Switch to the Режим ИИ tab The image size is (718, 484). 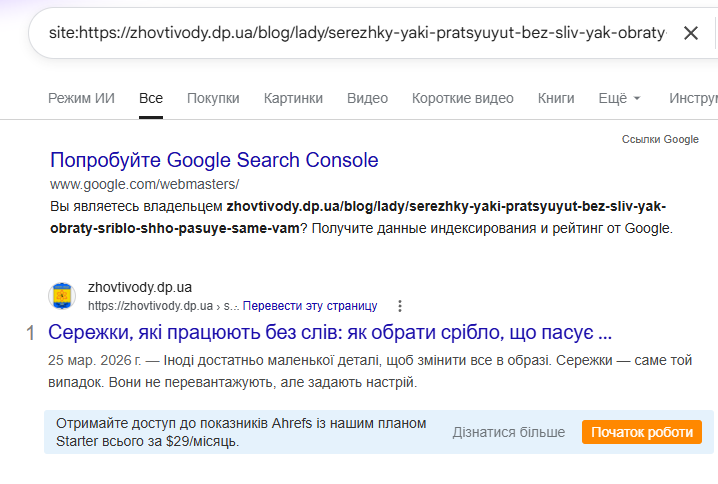tap(81, 98)
